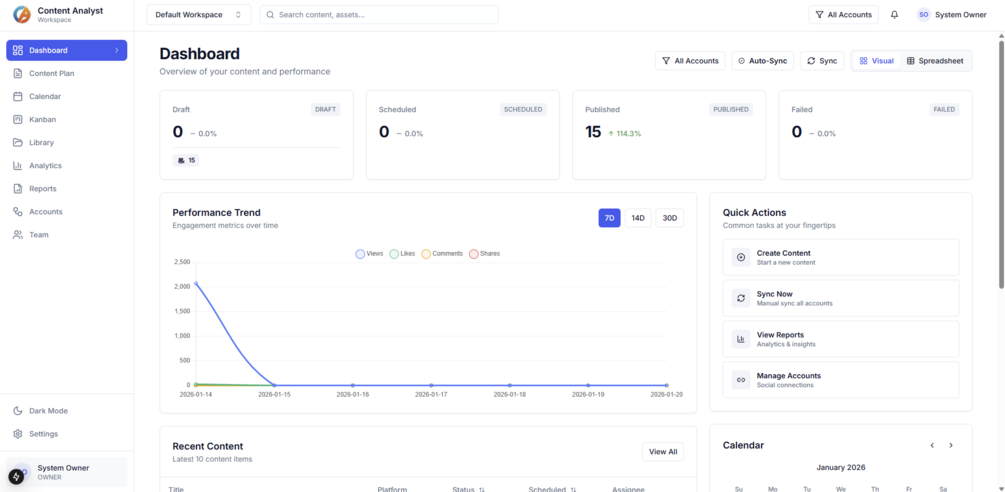Open the System Owner user menu
Screen dimensions: 1005x492
952,15
